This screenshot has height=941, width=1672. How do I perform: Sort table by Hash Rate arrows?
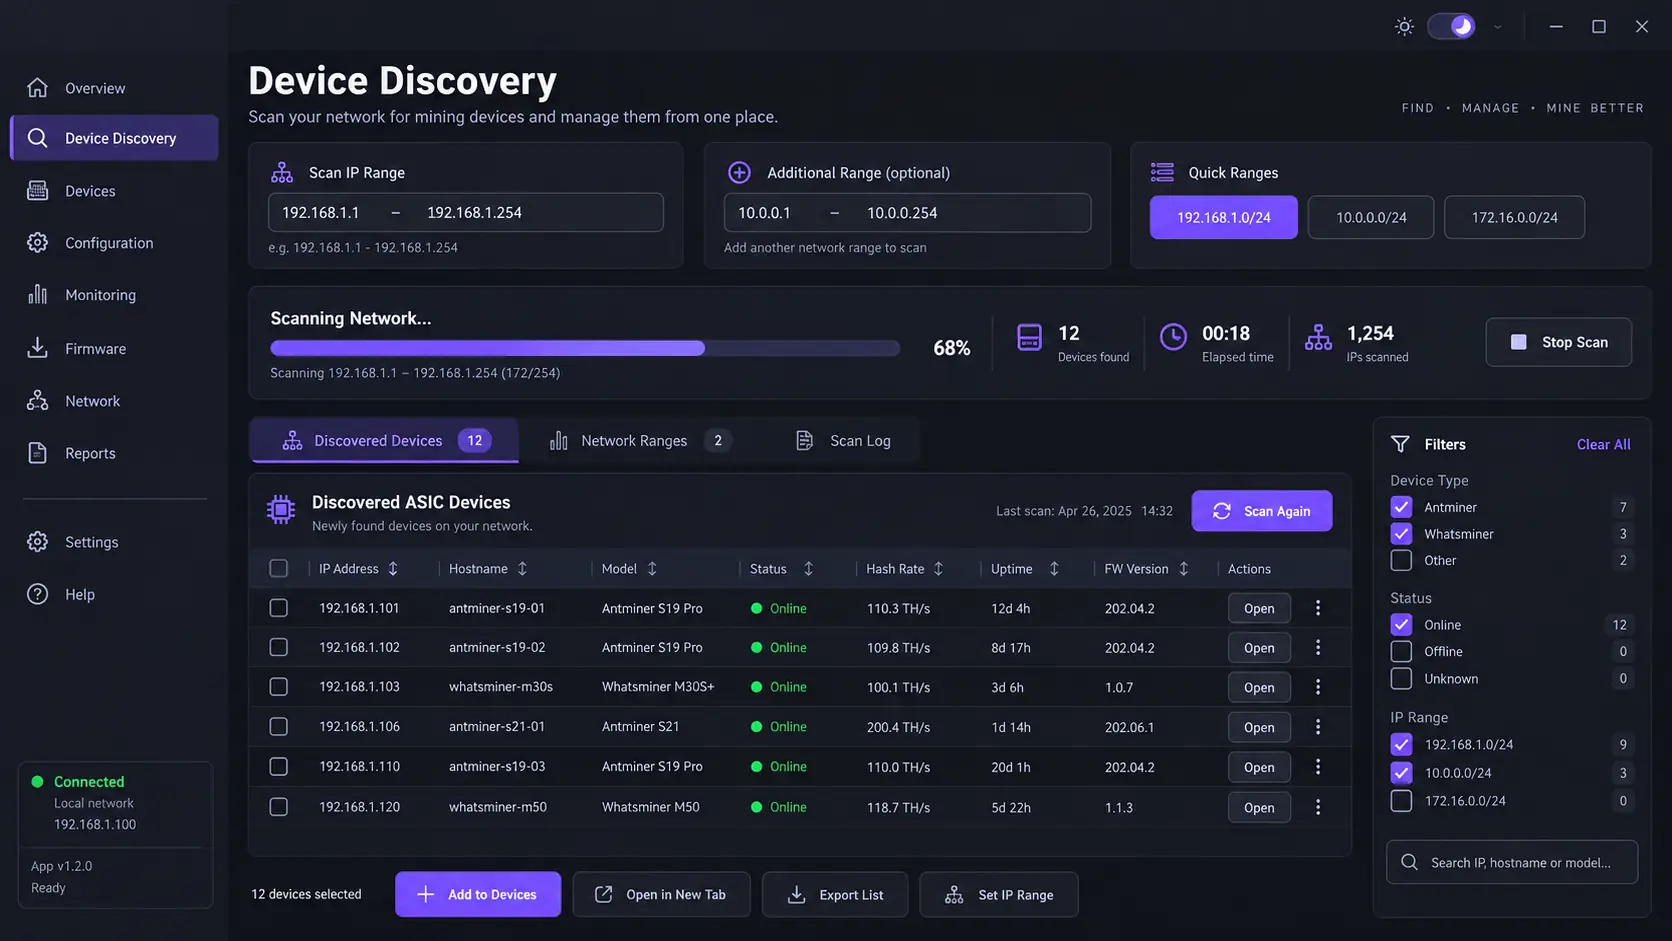[938, 568]
